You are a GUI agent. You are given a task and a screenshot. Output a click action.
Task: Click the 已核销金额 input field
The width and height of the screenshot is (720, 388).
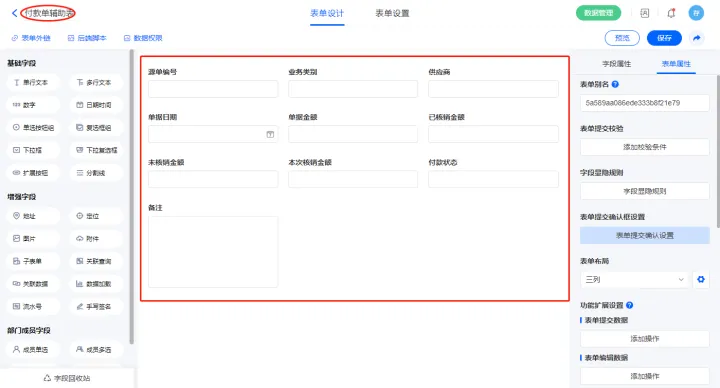click(x=494, y=134)
